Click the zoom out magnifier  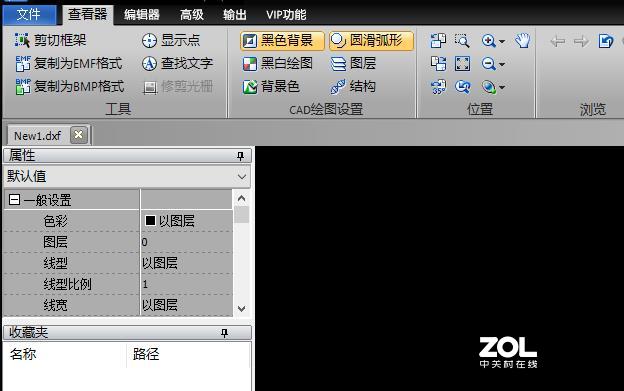(488, 64)
